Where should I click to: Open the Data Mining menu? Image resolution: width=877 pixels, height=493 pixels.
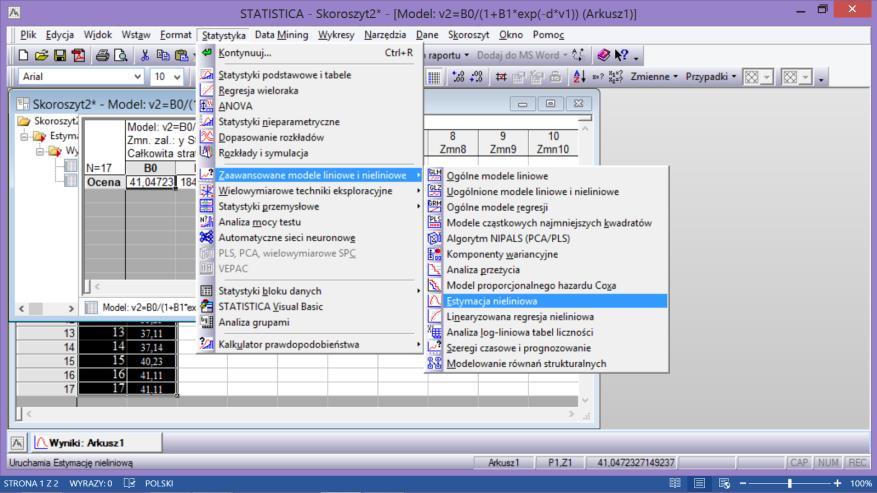coord(281,35)
